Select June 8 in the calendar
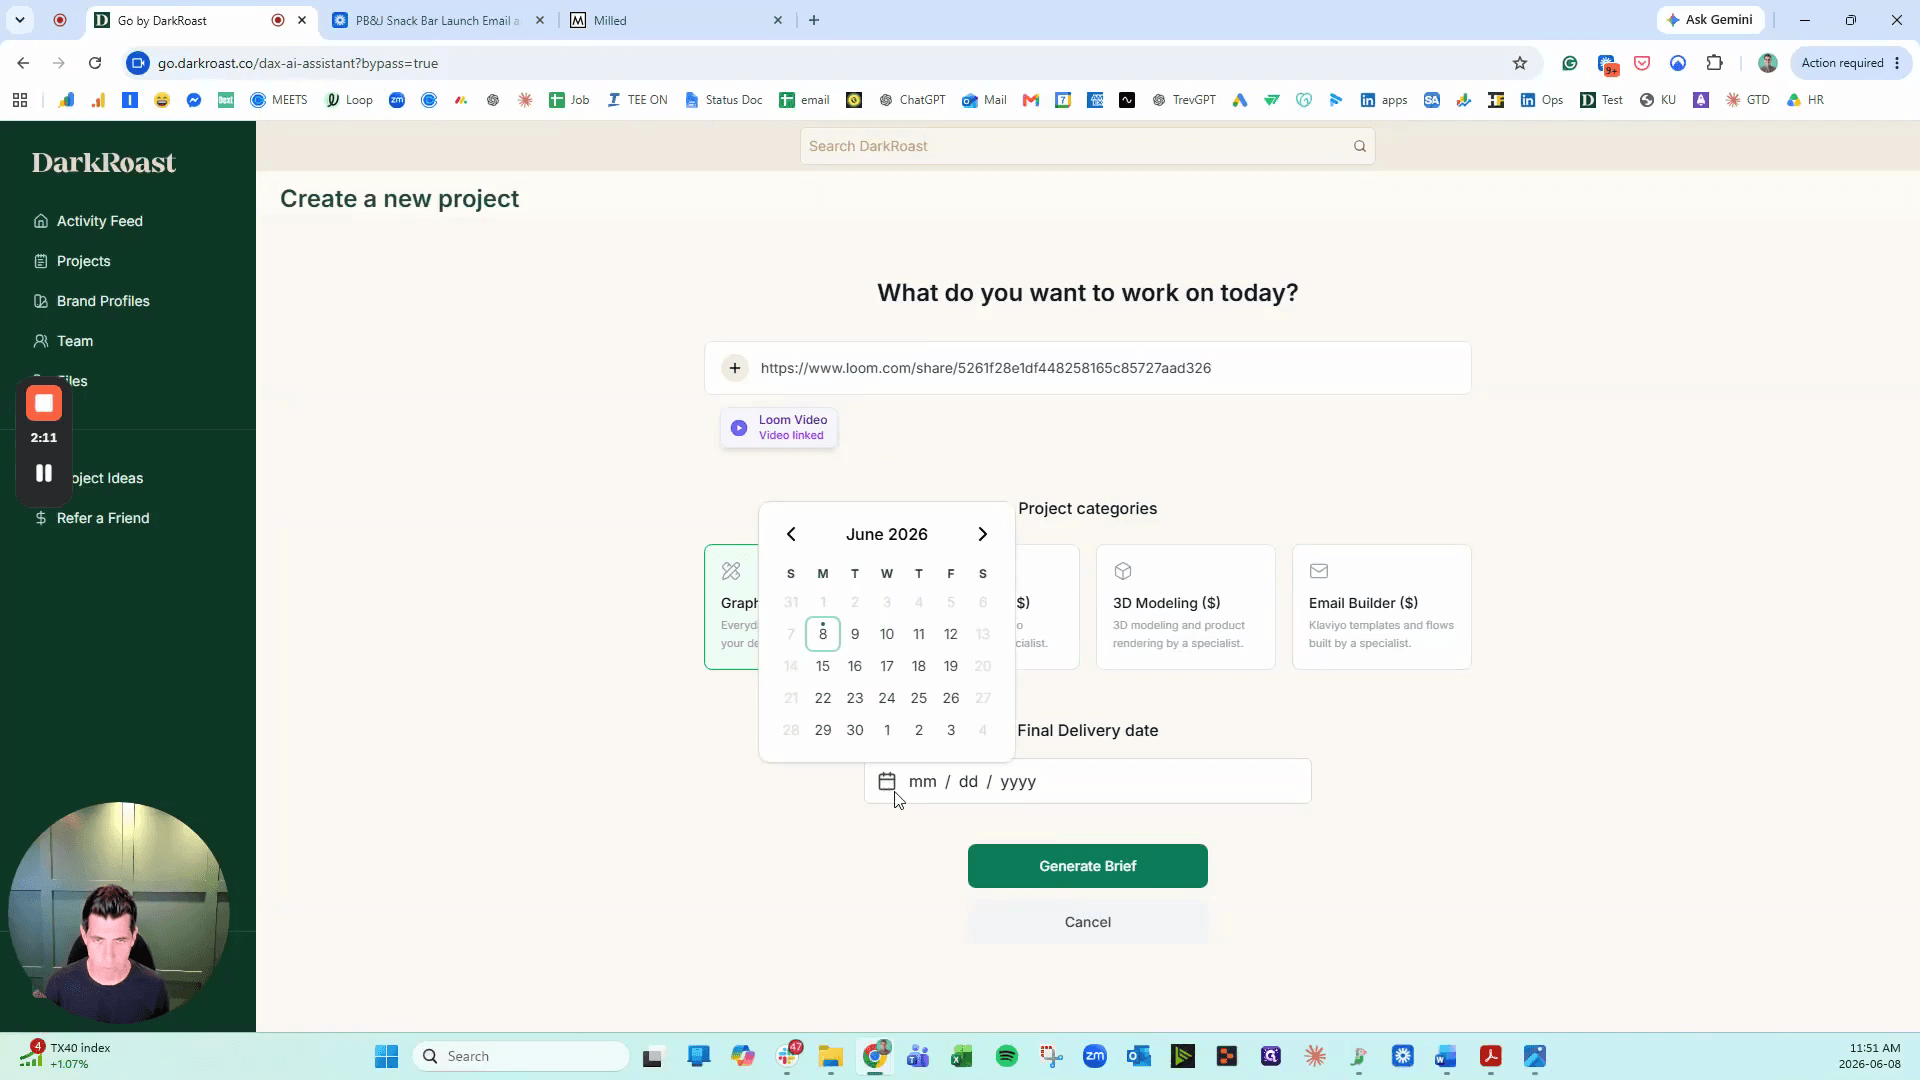Image resolution: width=1920 pixels, height=1080 pixels. [x=823, y=634]
